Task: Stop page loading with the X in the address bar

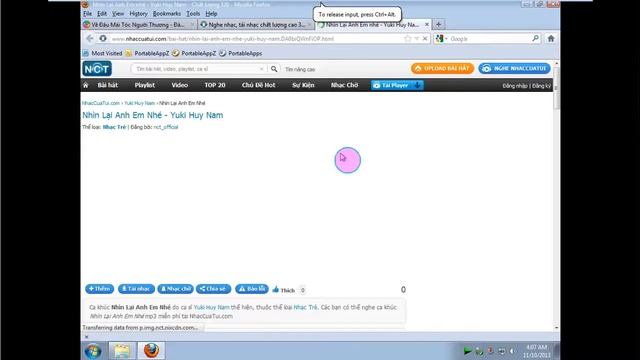Action: pyautogui.click(x=425, y=38)
